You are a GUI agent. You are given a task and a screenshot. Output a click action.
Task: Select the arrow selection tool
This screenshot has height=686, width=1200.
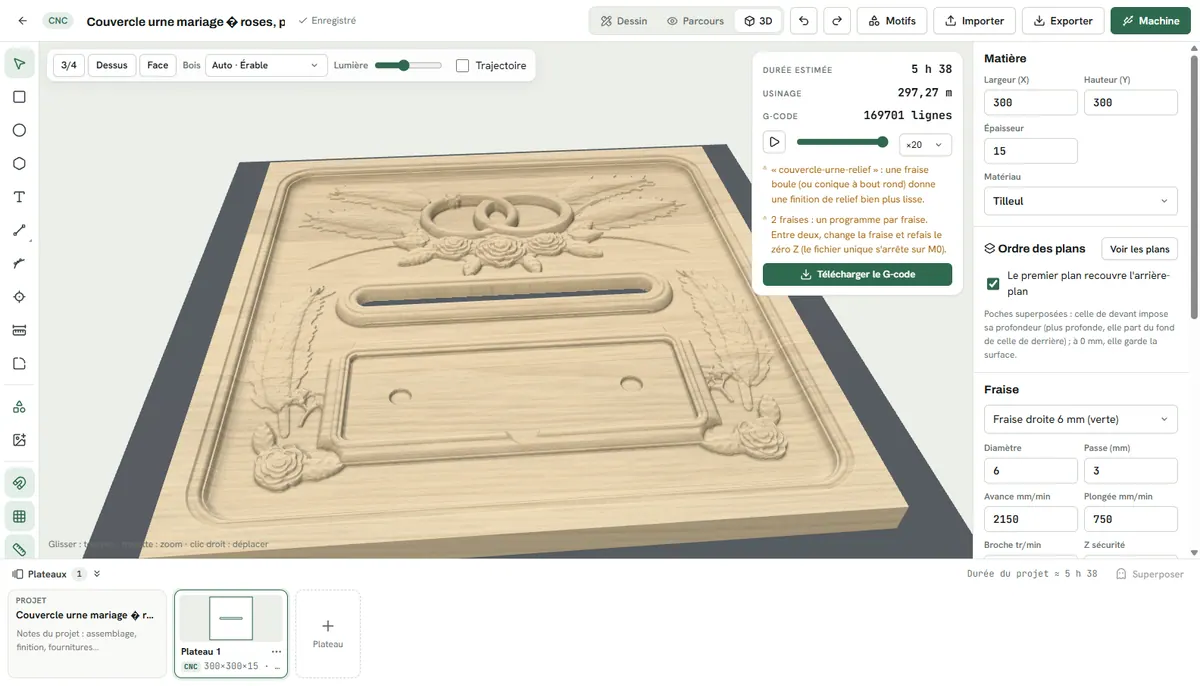coord(19,64)
